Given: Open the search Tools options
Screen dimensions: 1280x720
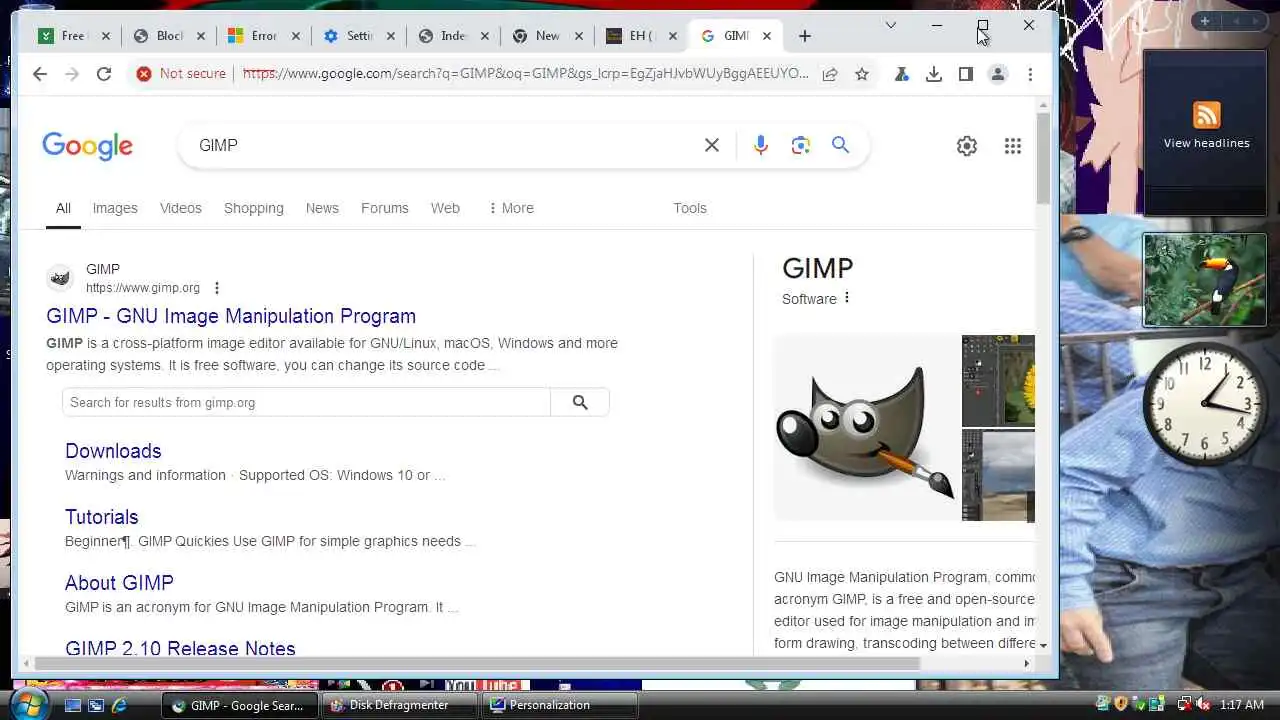Looking at the screenshot, I should [x=690, y=208].
